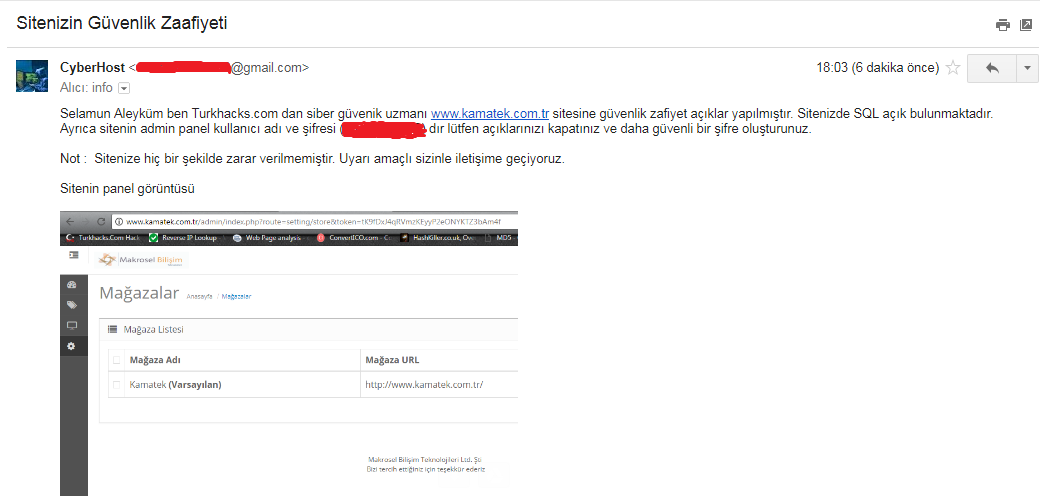Click the CyberHost sender avatar
Screen dimensions: 1040x504
(x=32, y=76)
